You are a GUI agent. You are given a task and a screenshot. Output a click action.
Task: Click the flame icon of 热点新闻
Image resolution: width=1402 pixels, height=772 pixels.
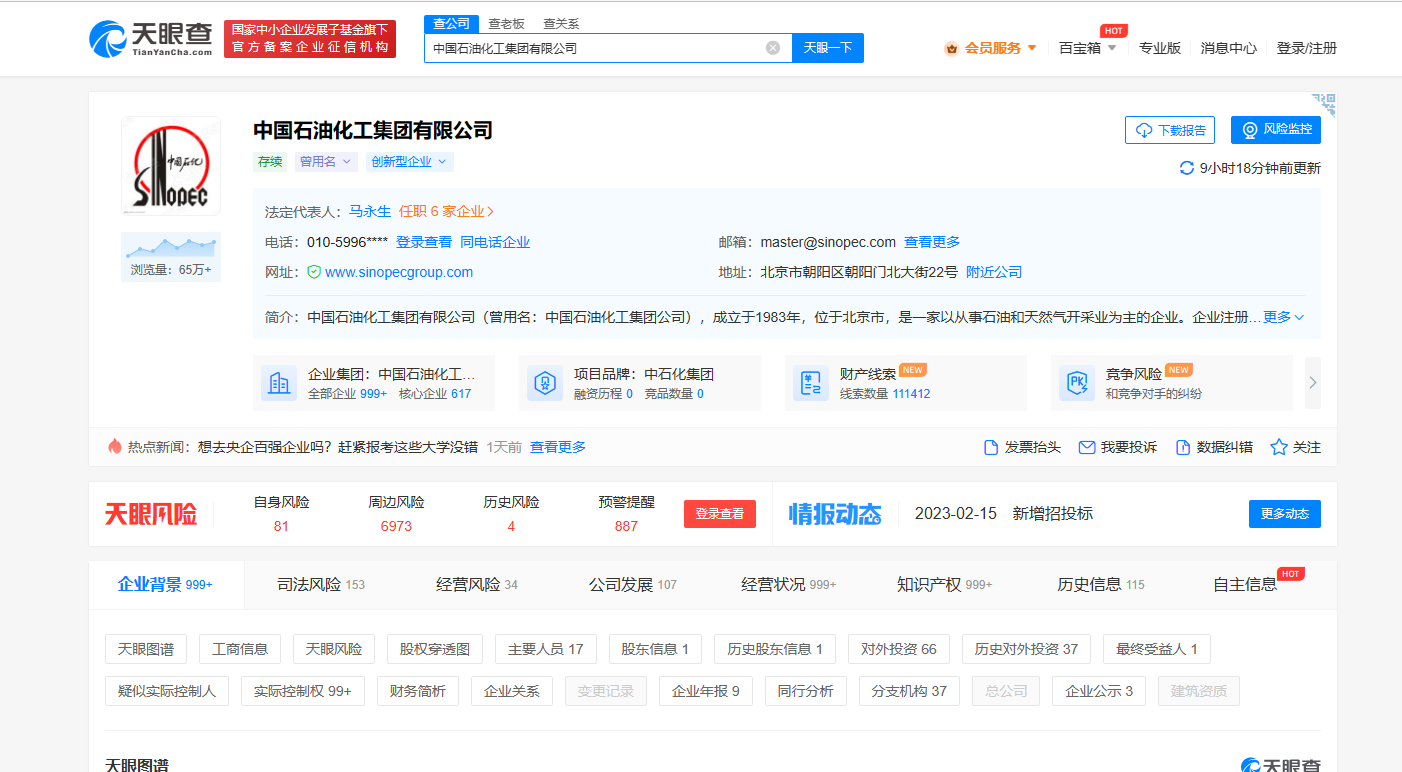[x=114, y=446]
